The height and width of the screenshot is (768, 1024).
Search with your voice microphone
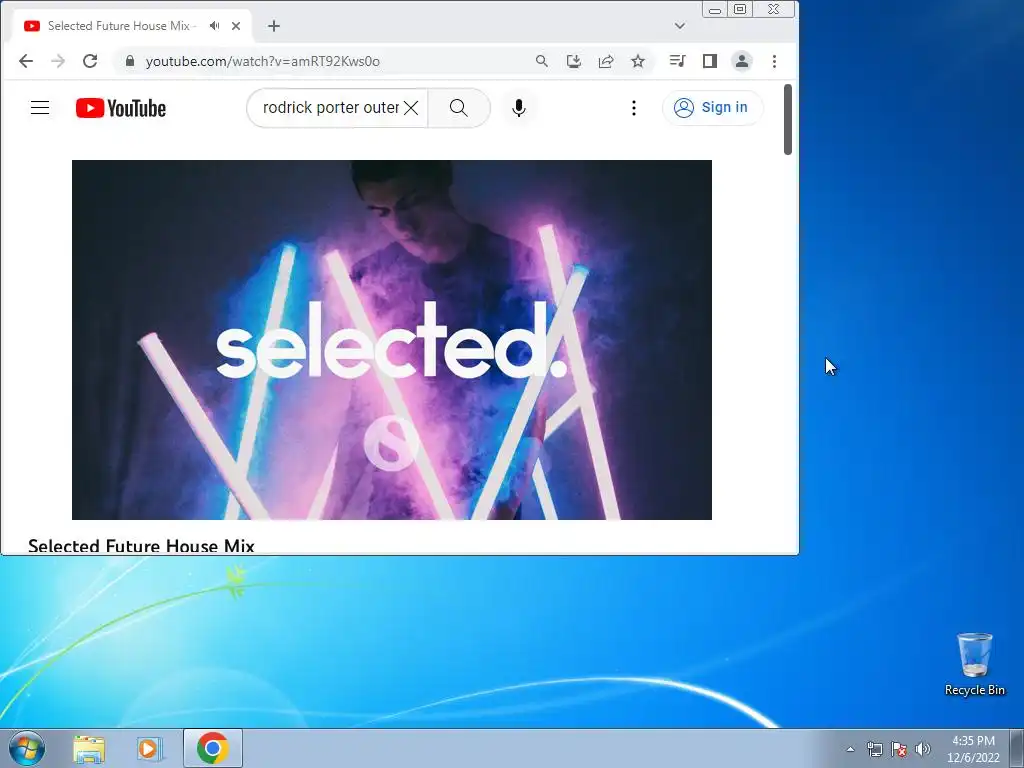click(x=519, y=108)
